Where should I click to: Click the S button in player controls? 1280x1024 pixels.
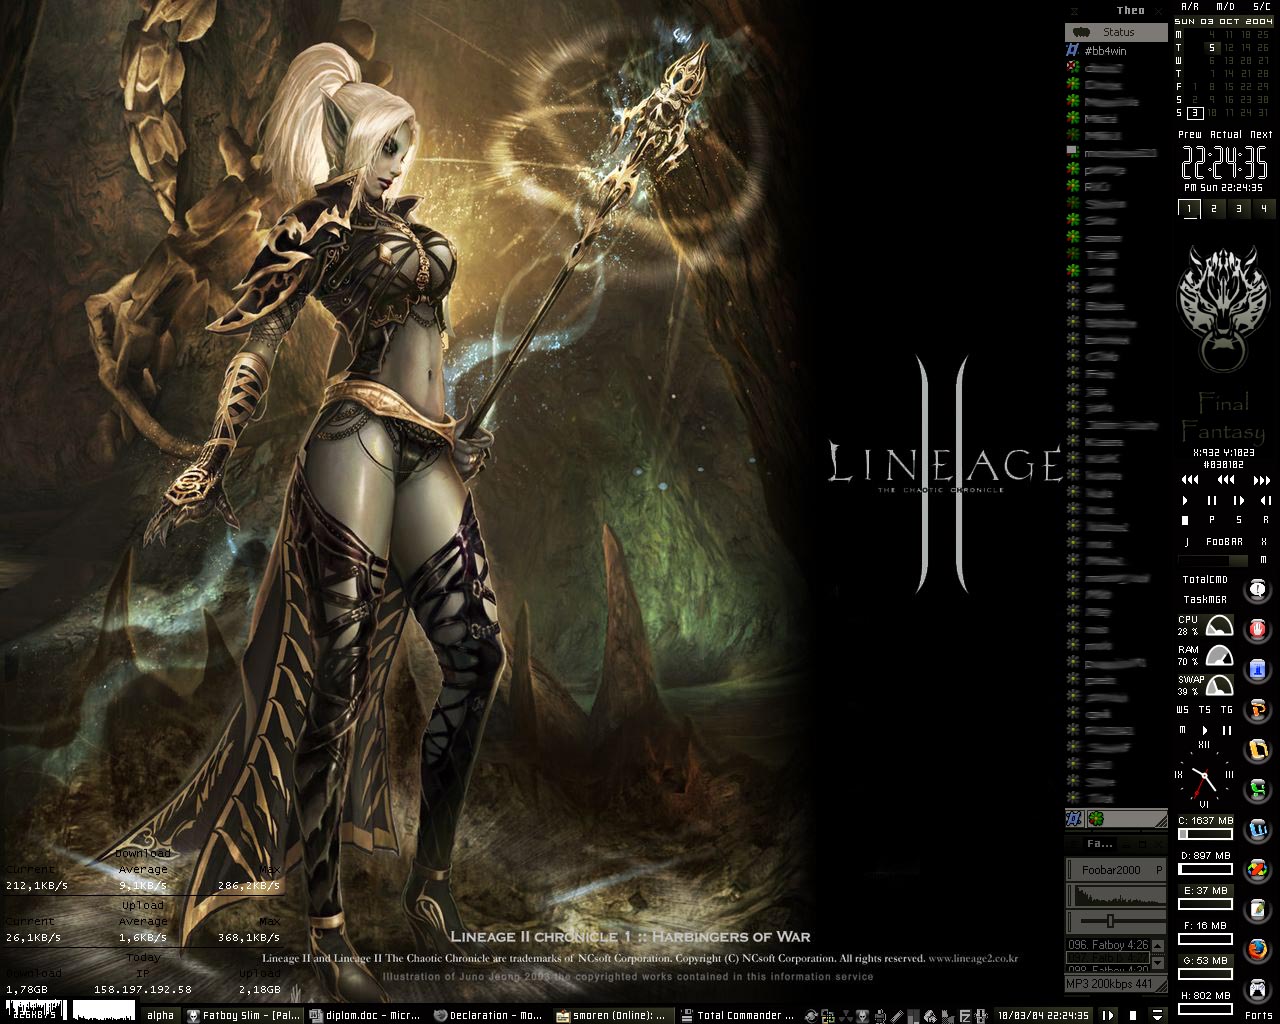point(1238,520)
